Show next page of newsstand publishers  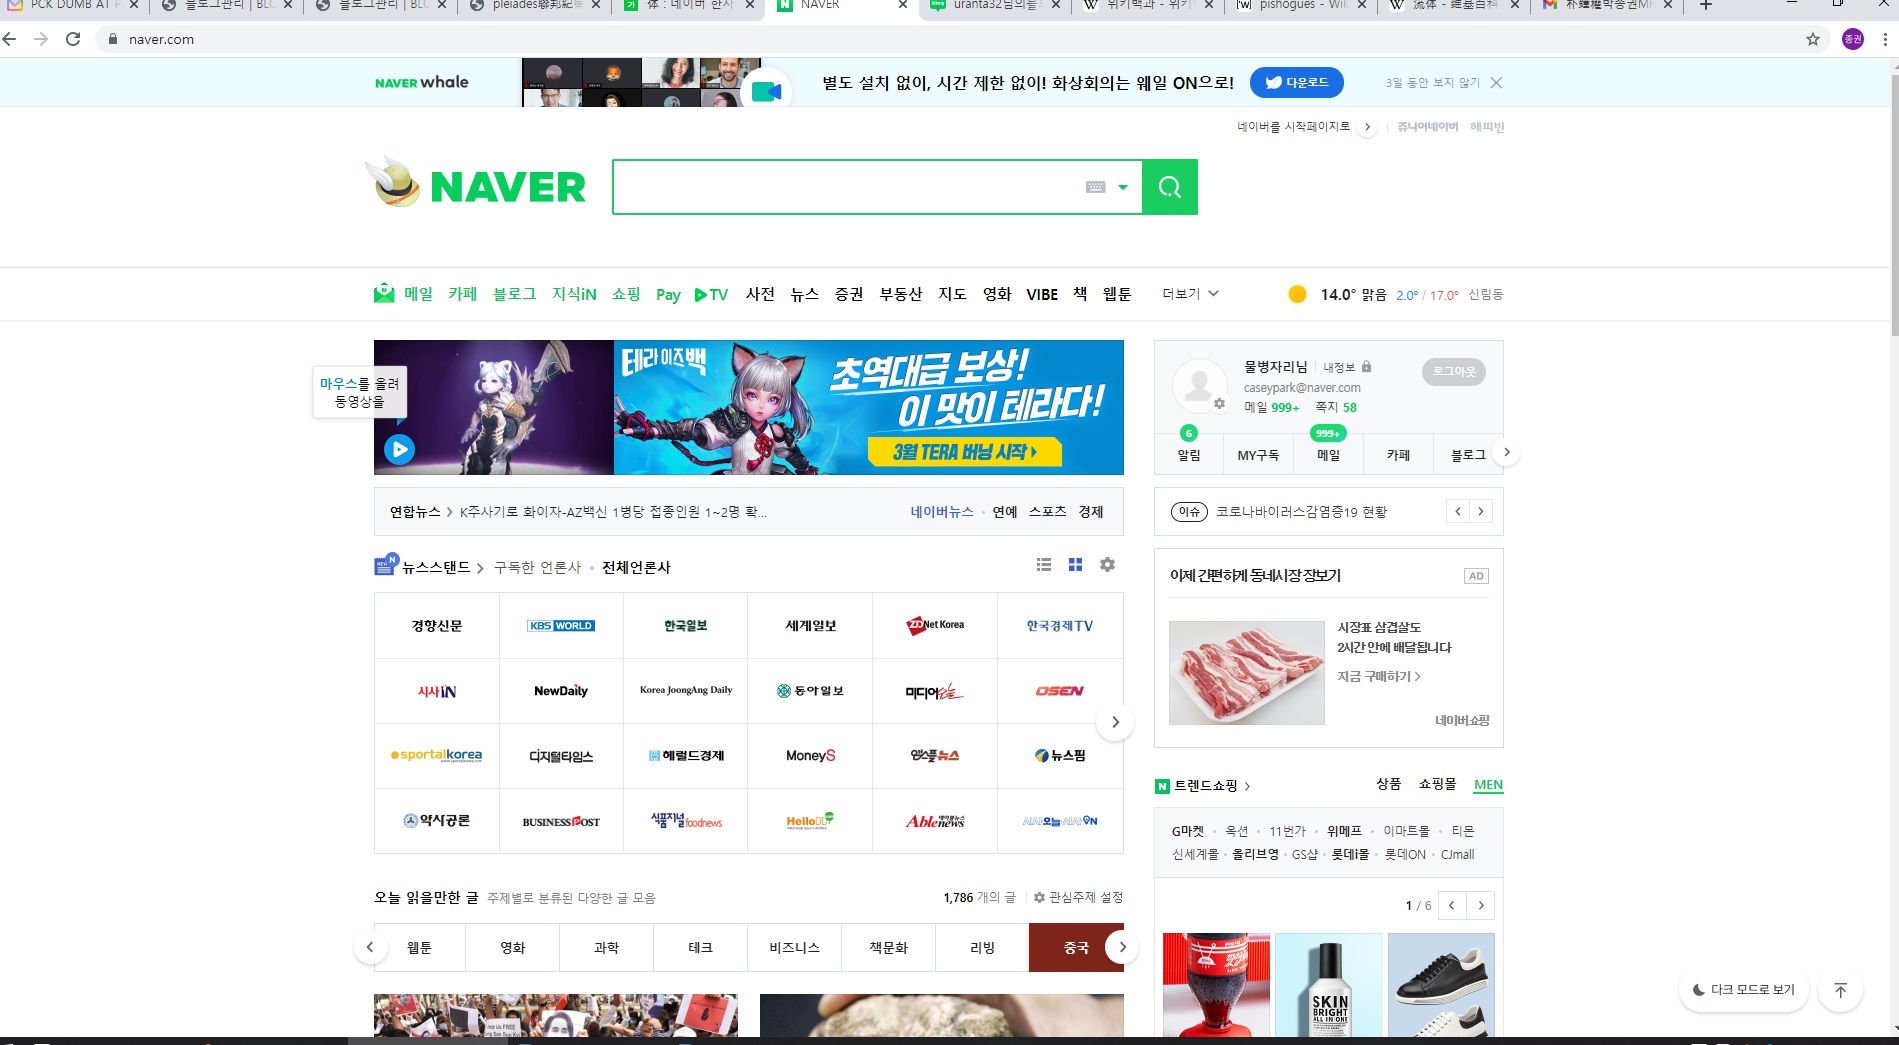click(x=1116, y=722)
